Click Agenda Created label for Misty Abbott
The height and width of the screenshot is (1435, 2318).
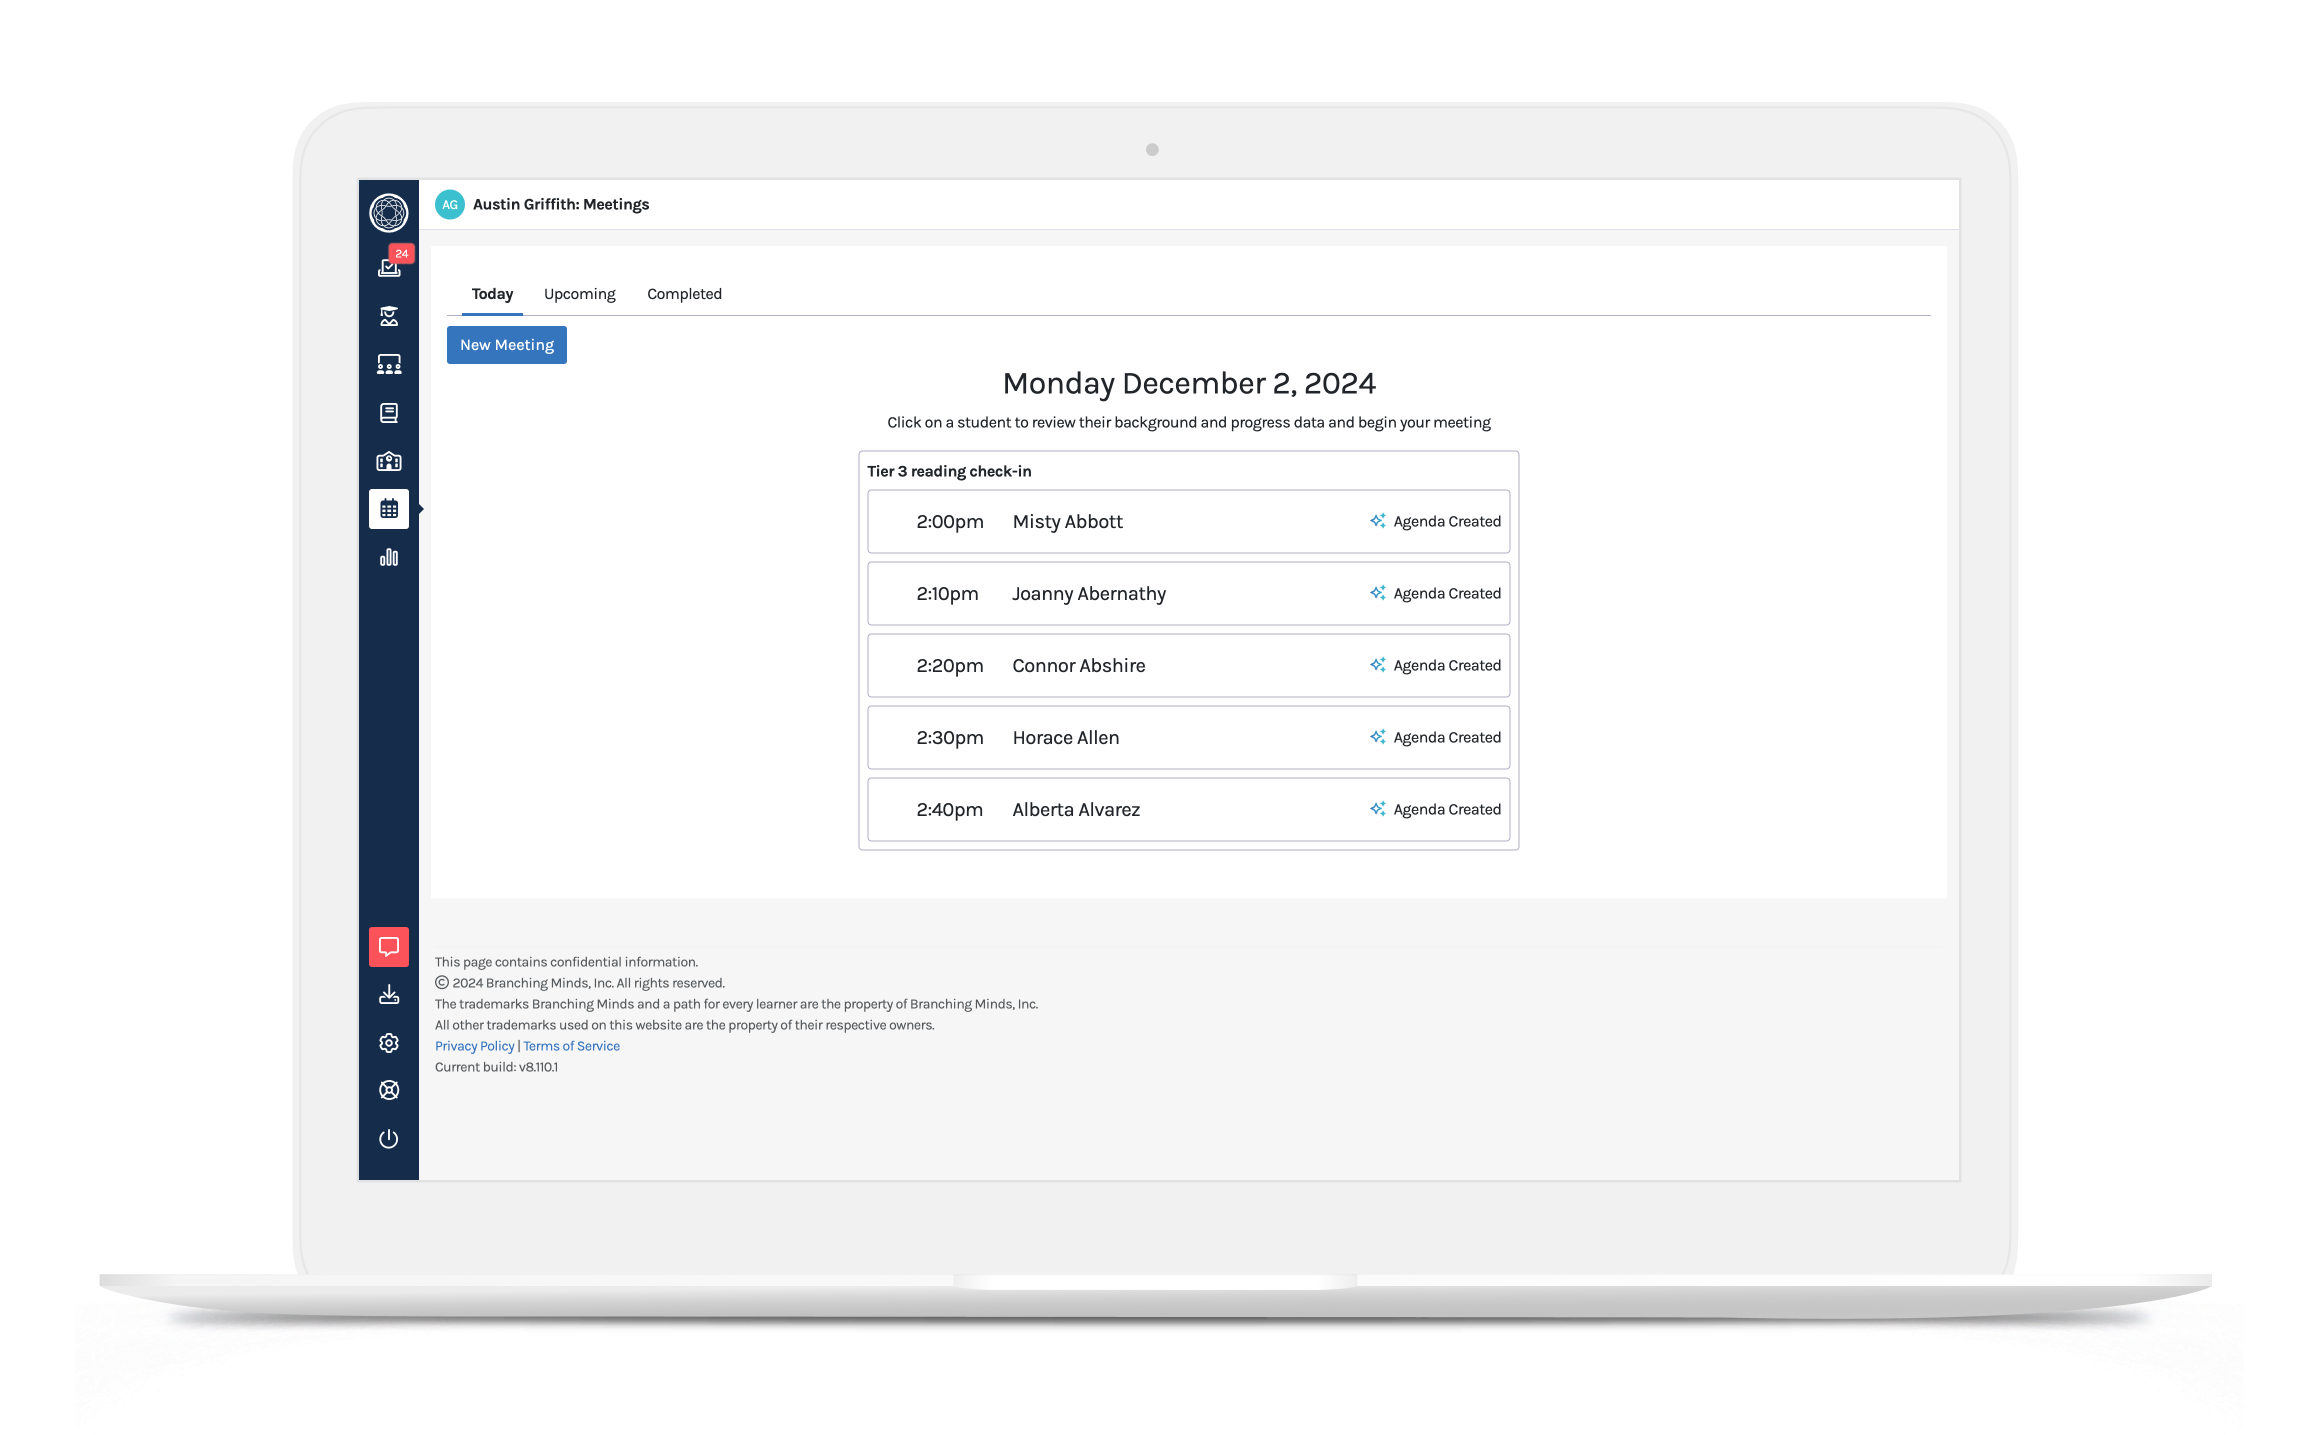1447,522
